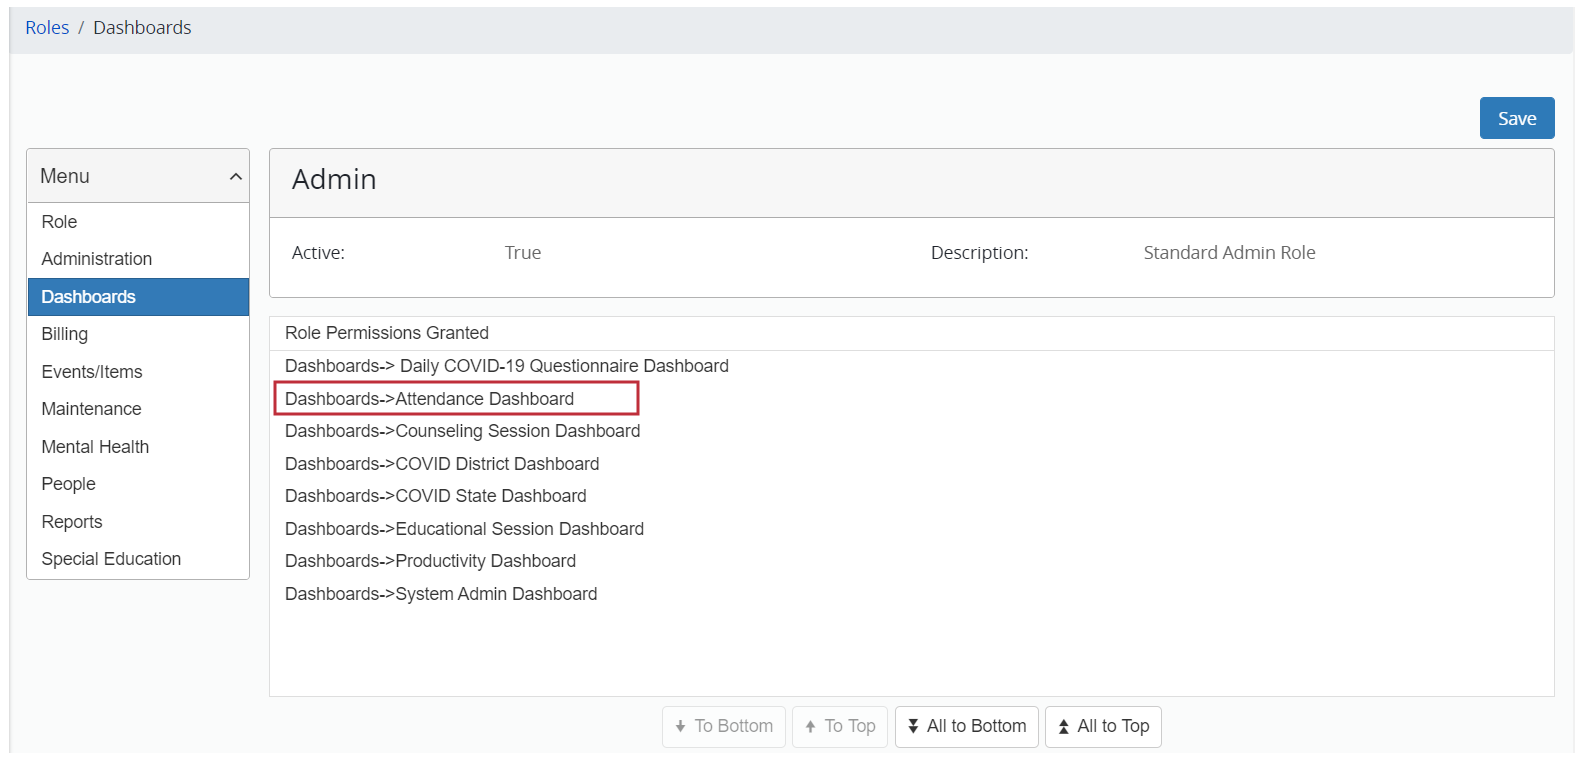The height and width of the screenshot is (769, 1581).
Task: Select Role in the side menu
Action: coord(59,222)
